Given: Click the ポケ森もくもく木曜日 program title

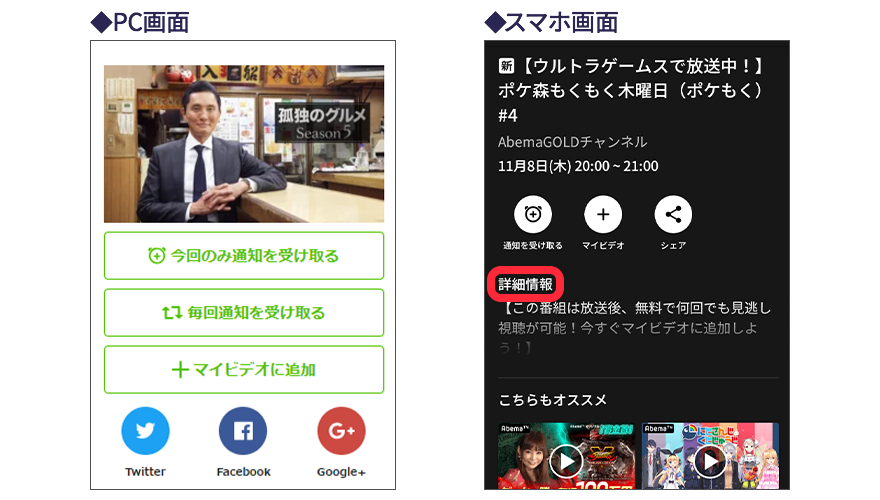Looking at the screenshot, I should tap(630, 90).
